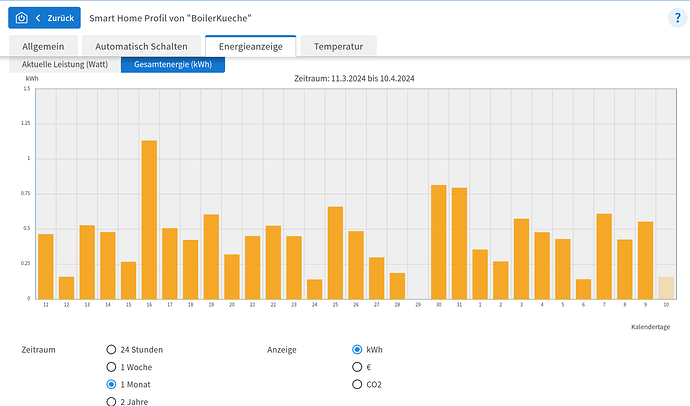690x406 pixels.
Task: Click the bar for day 25
Action: point(335,253)
